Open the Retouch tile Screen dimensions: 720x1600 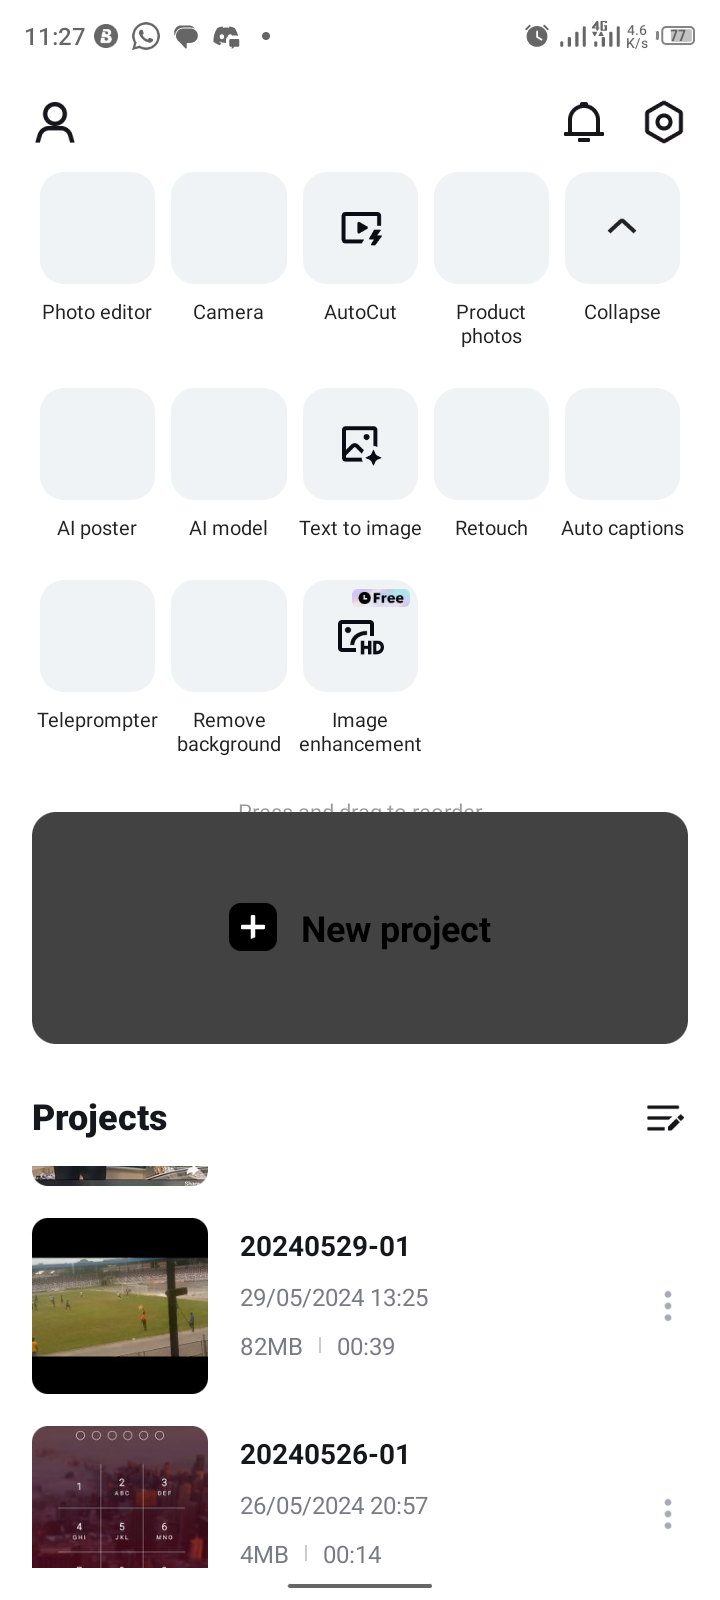[491, 444]
